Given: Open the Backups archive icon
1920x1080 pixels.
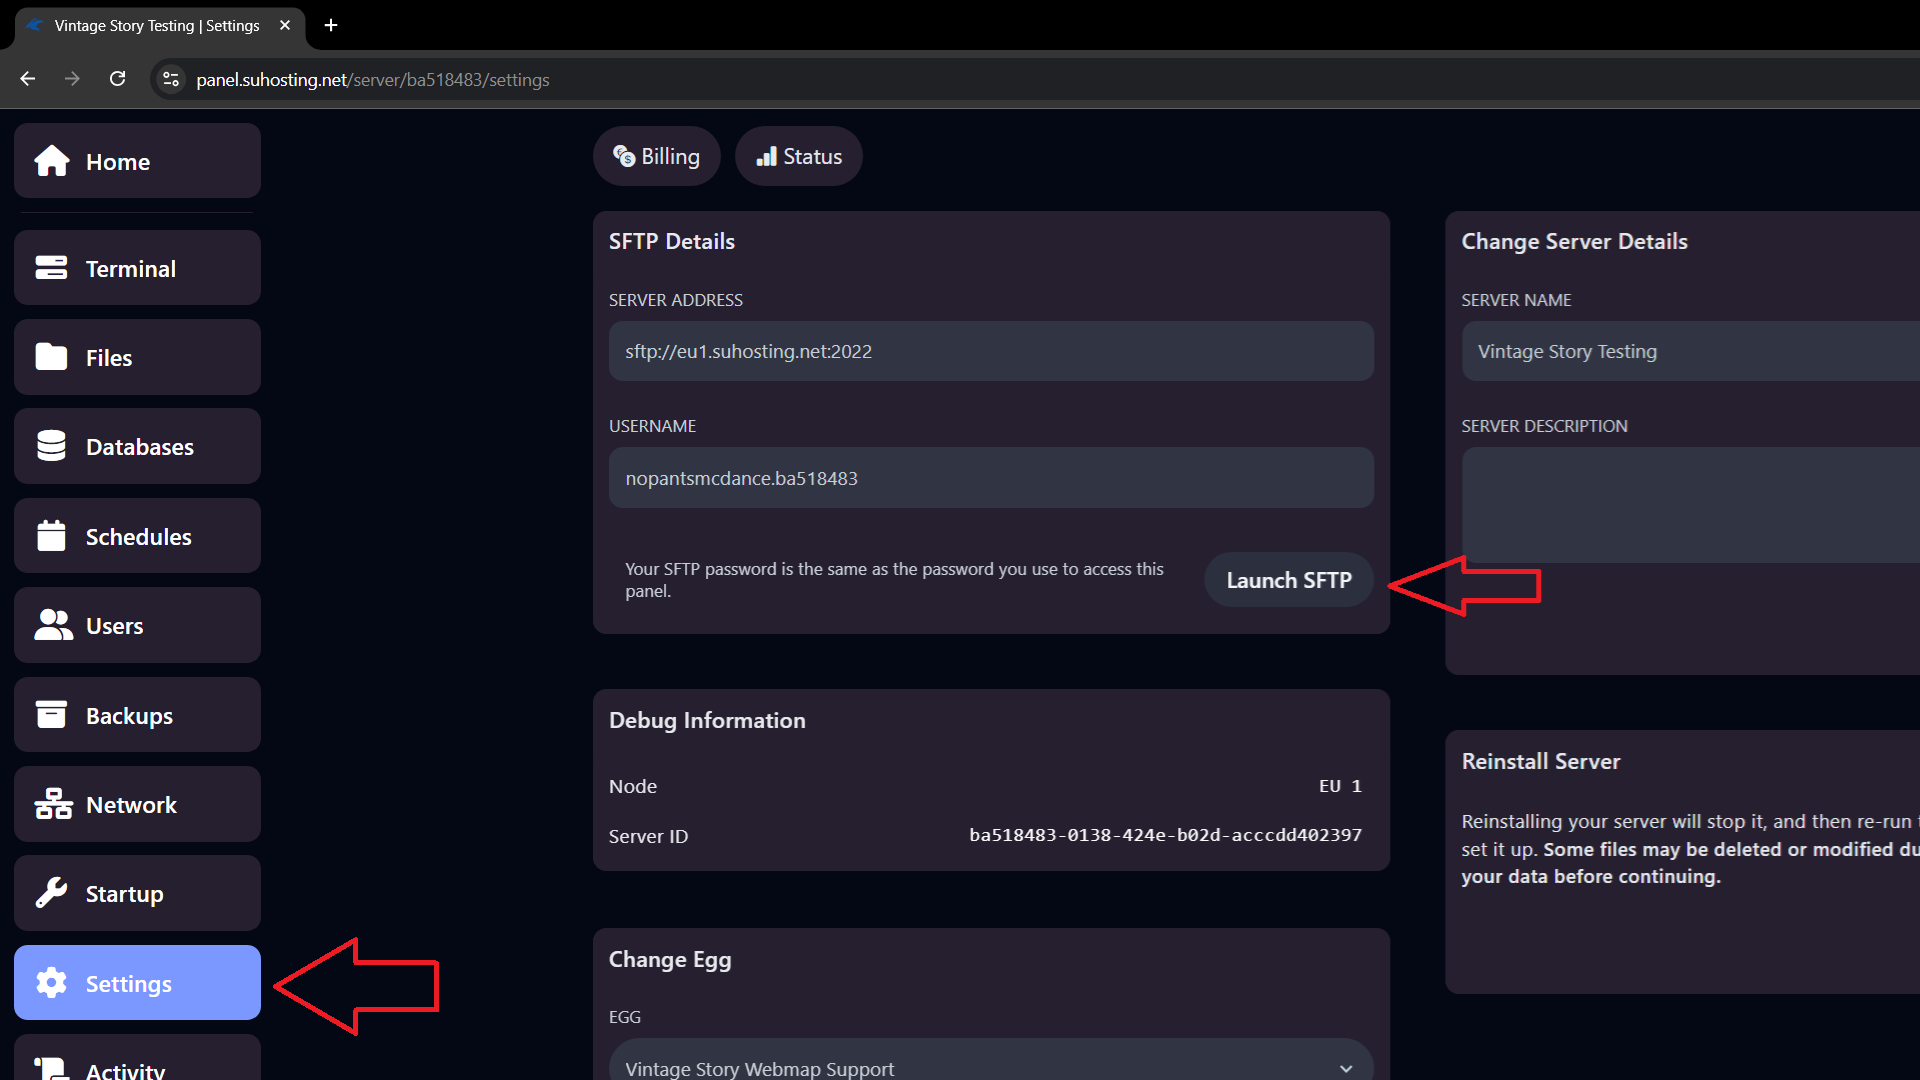Looking at the screenshot, I should tap(51, 715).
